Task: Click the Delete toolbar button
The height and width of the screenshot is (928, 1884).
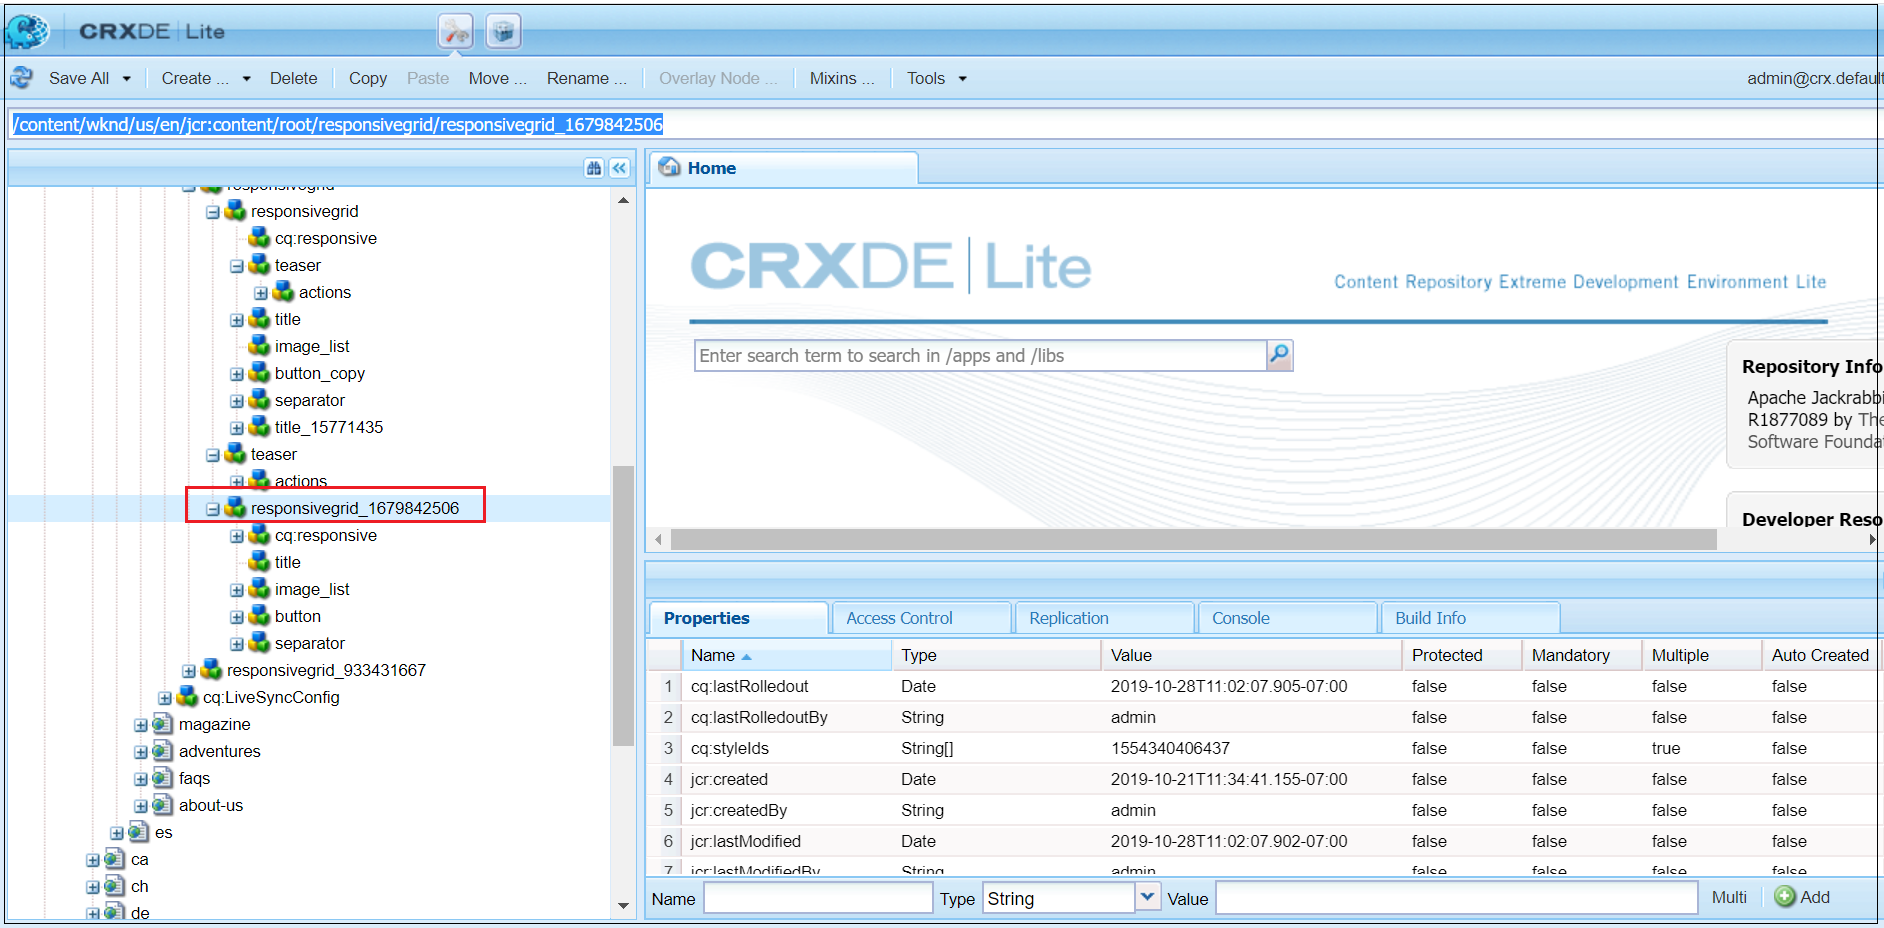Action: (293, 78)
